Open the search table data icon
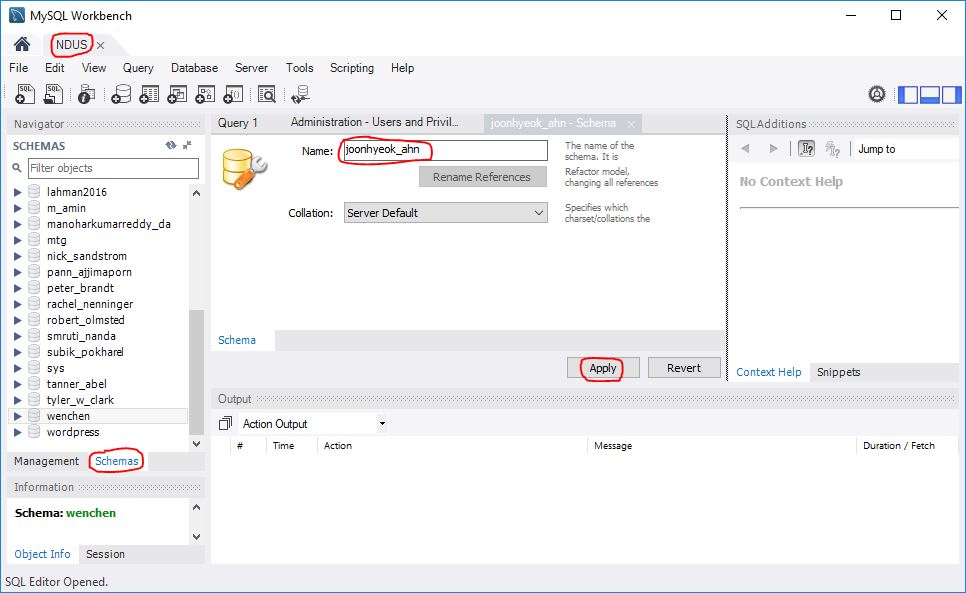This screenshot has height=593, width=966. (x=266, y=94)
